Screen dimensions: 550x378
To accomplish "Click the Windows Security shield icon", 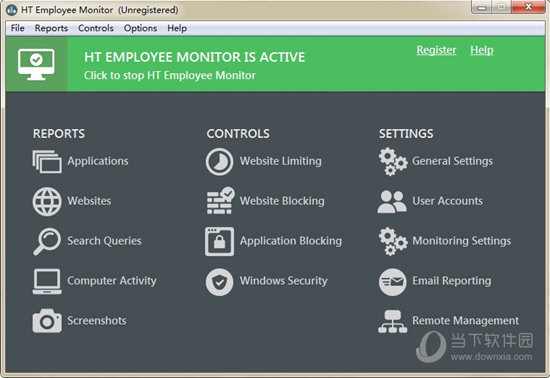I will tap(219, 282).
